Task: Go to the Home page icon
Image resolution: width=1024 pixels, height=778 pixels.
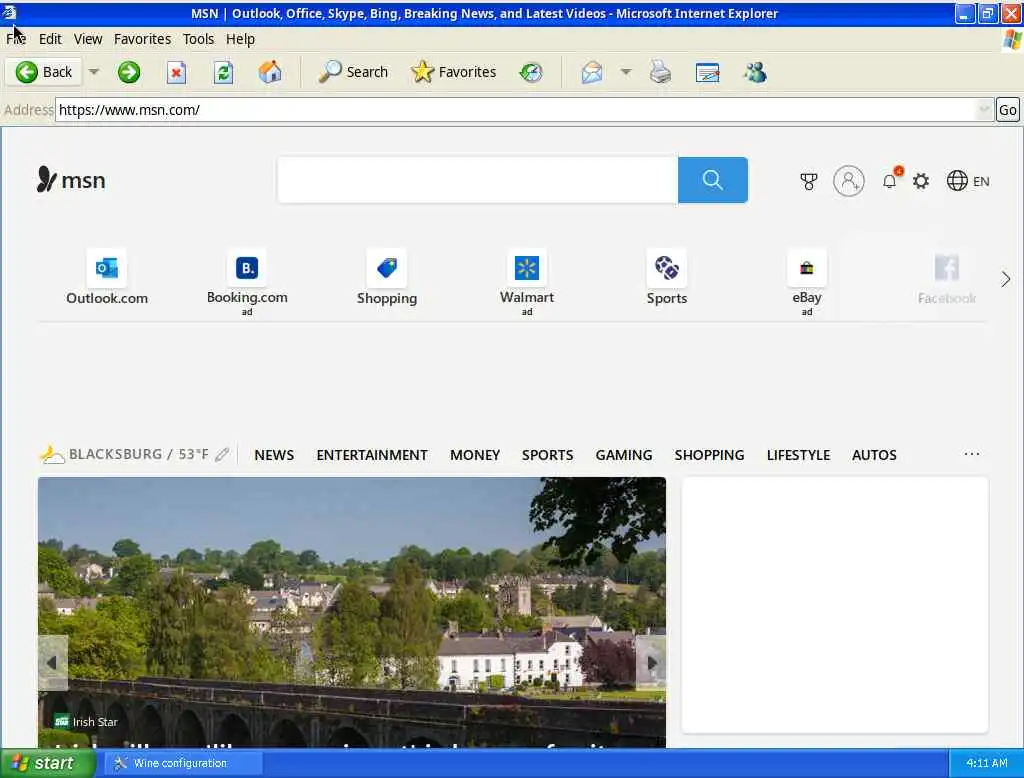Action: [x=270, y=72]
